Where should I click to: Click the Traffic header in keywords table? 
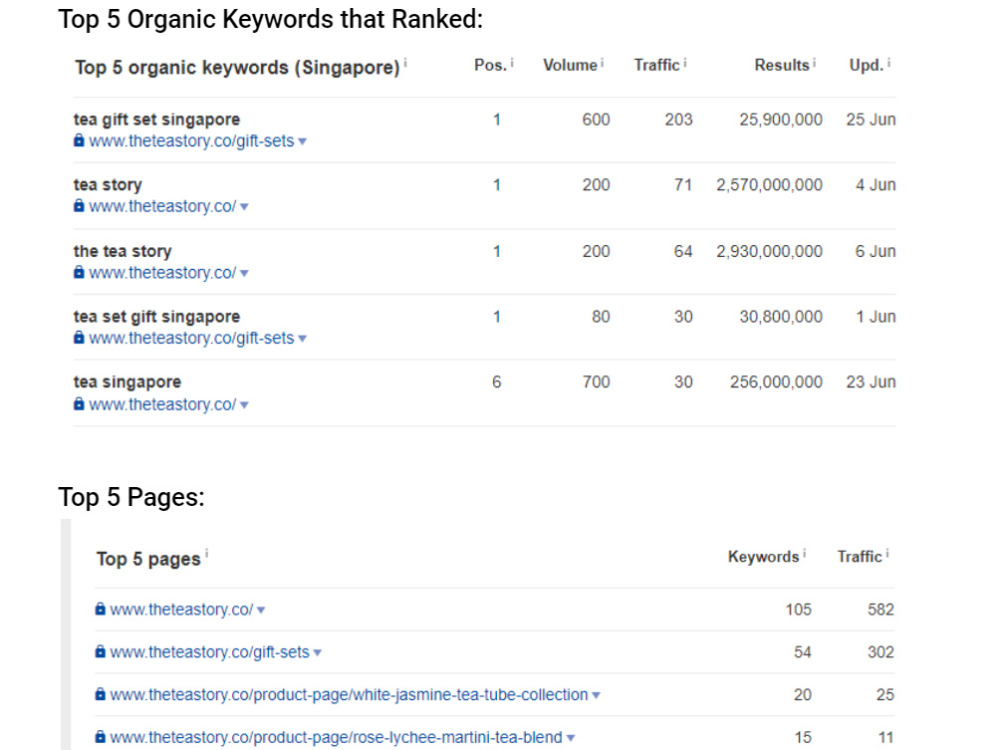656,65
